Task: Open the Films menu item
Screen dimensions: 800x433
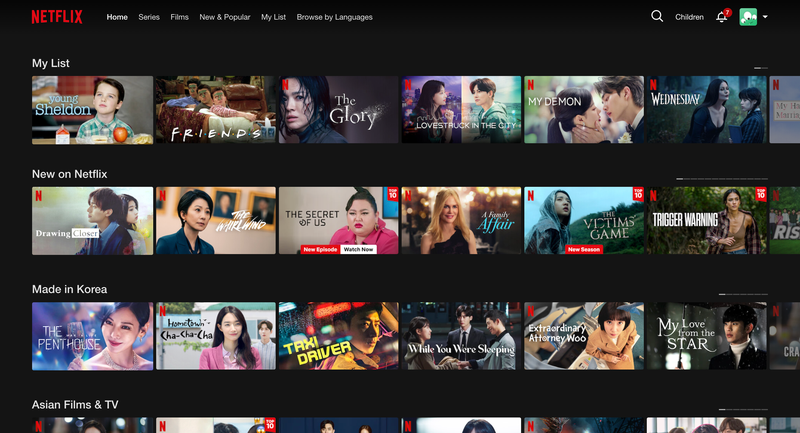Action: tap(180, 17)
